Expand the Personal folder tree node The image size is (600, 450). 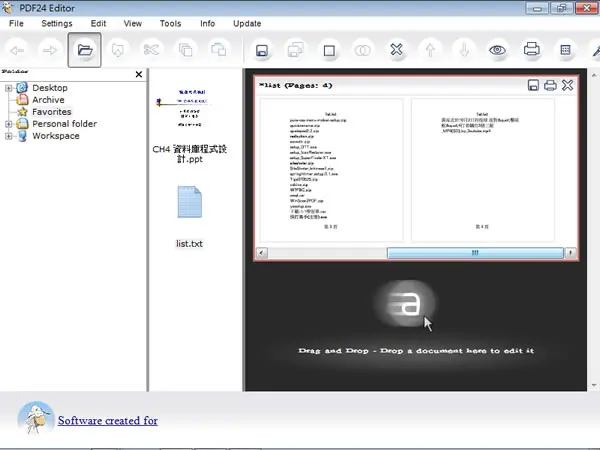(x=8, y=124)
